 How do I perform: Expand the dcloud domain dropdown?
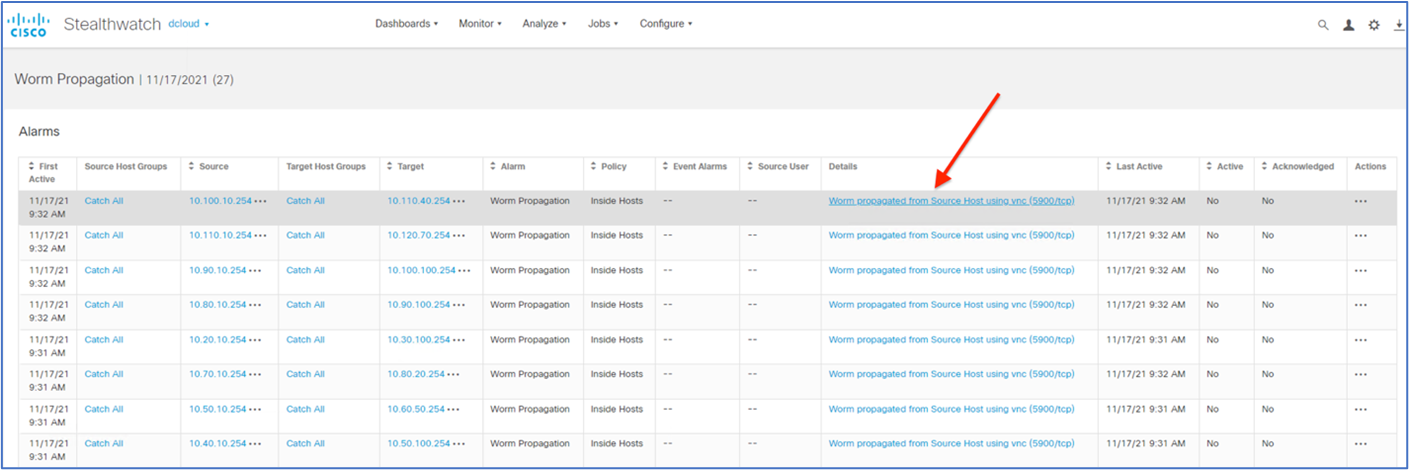[189, 24]
